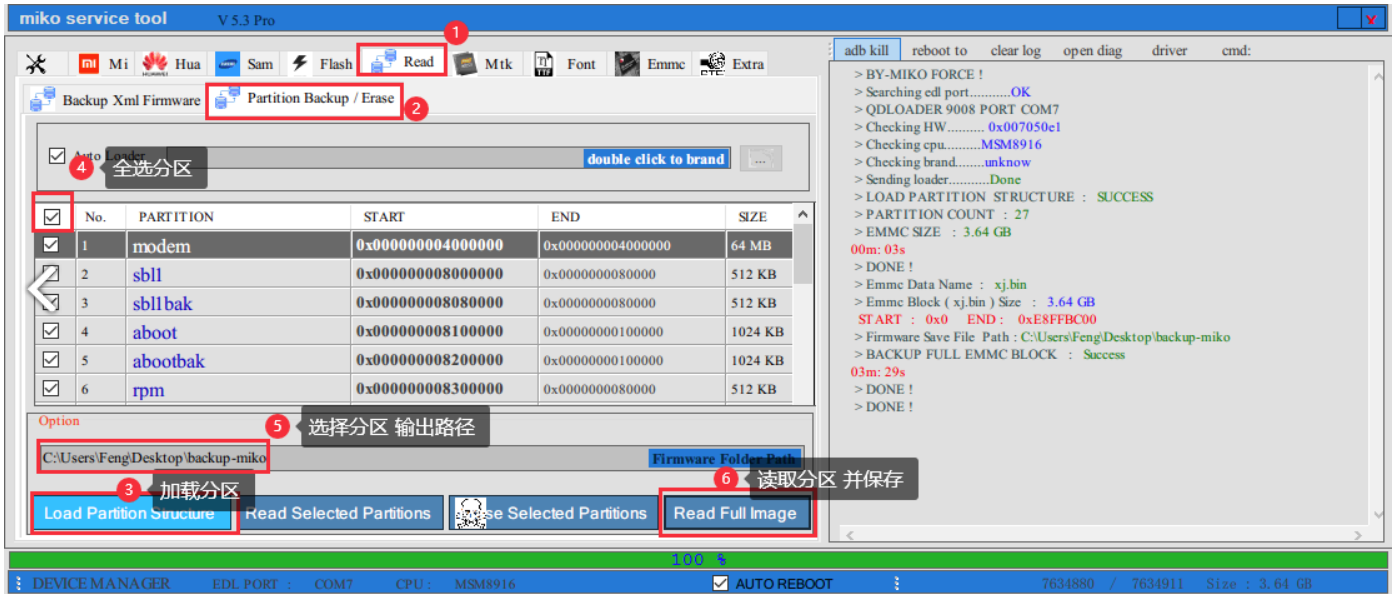The image size is (1394, 594).
Task: Click the 'reboot to' toolbar item
Action: click(939, 51)
